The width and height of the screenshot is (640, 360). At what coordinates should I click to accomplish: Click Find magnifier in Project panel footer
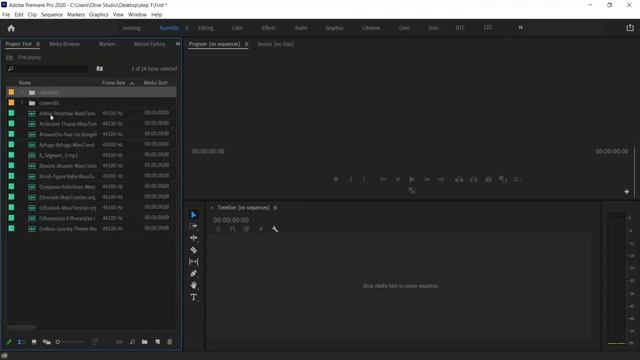point(132,342)
